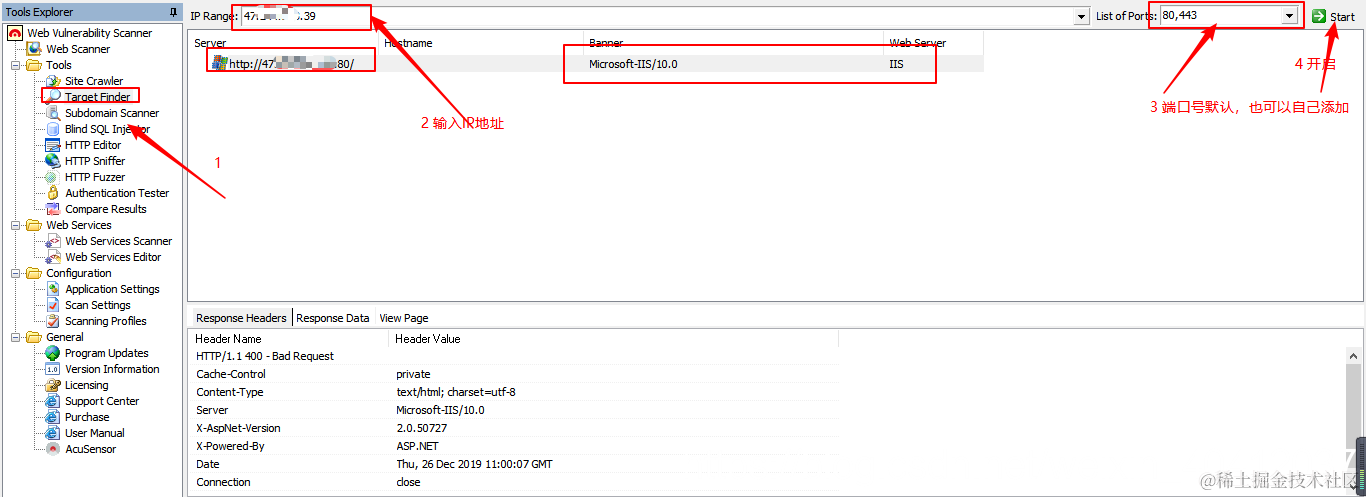Click the server icon in the result row
Viewport: 1366px width, 497px height.
tap(220, 62)
